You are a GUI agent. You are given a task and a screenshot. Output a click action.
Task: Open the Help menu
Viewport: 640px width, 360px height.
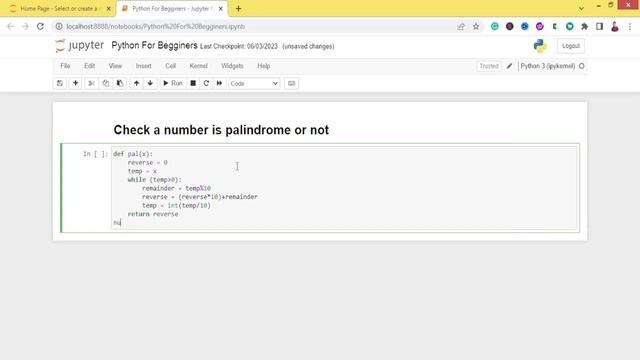264,66
